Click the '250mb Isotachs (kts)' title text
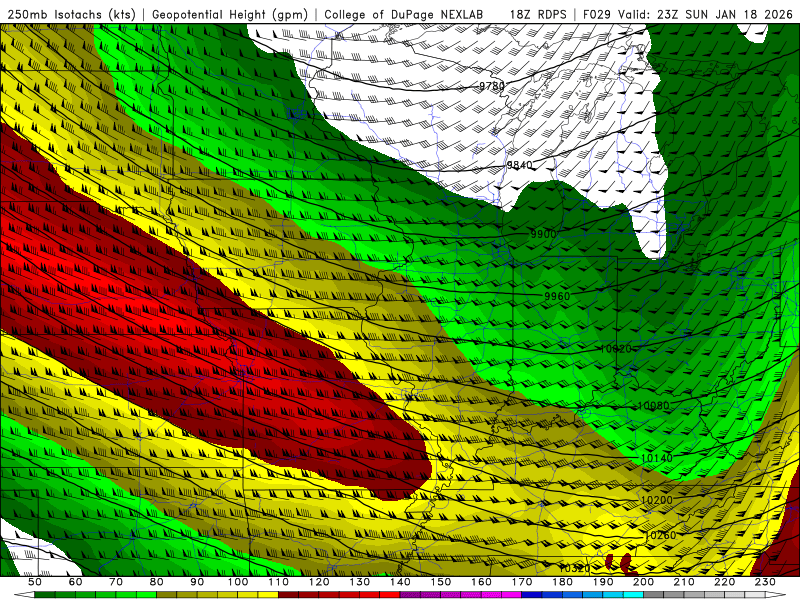The height and width of the screenshot is (600, 800). pos(71,15)
